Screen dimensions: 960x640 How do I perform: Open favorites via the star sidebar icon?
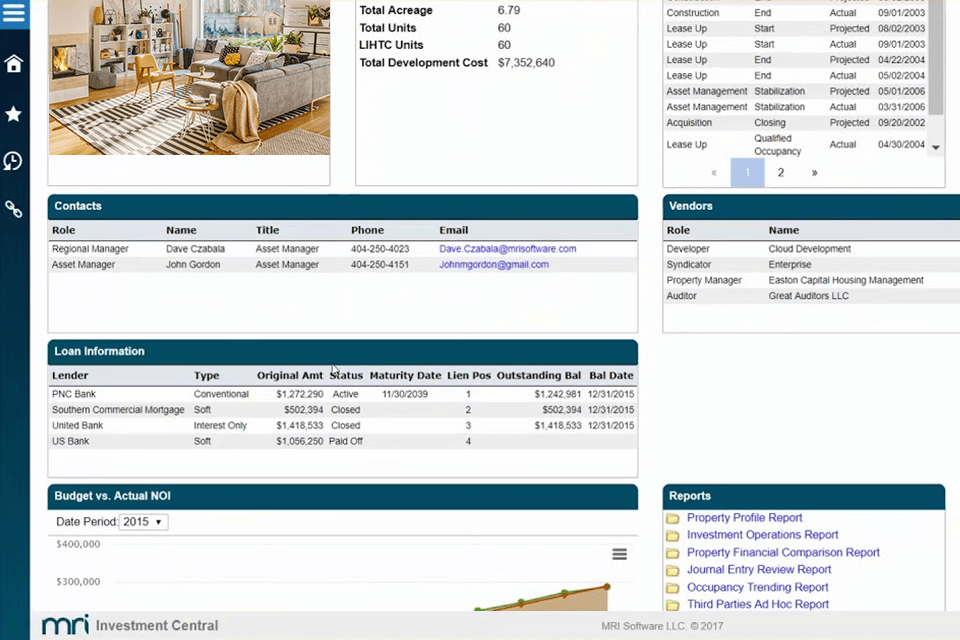coord(14,114)
